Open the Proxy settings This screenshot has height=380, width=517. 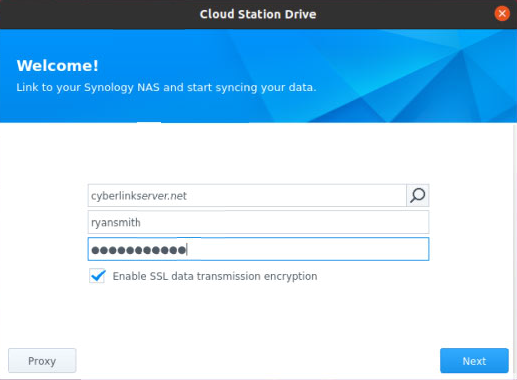tap(42, 361)
